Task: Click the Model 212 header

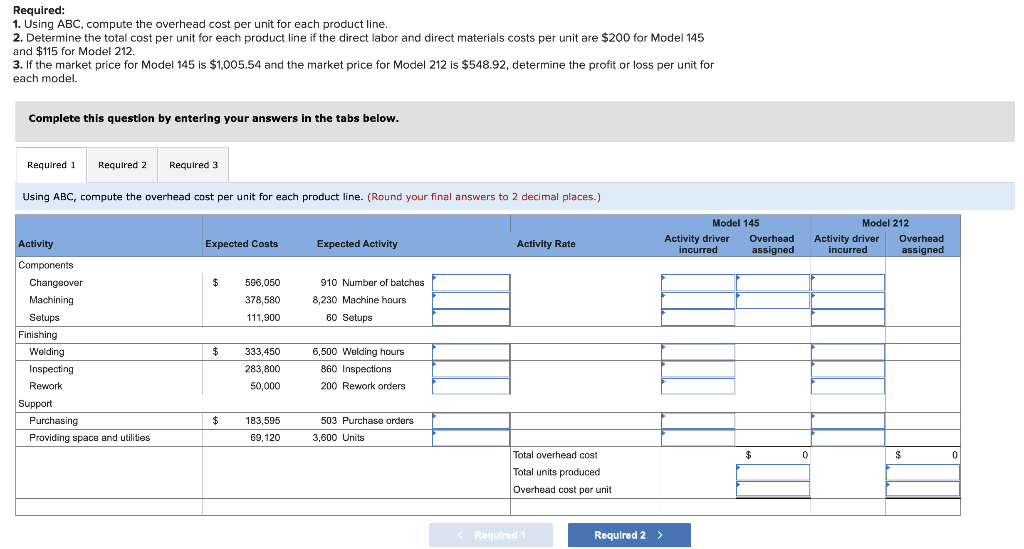Action: 885,223
